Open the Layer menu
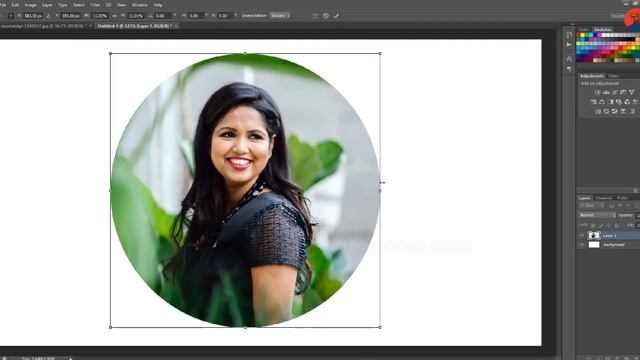 (x=47, y=5)
